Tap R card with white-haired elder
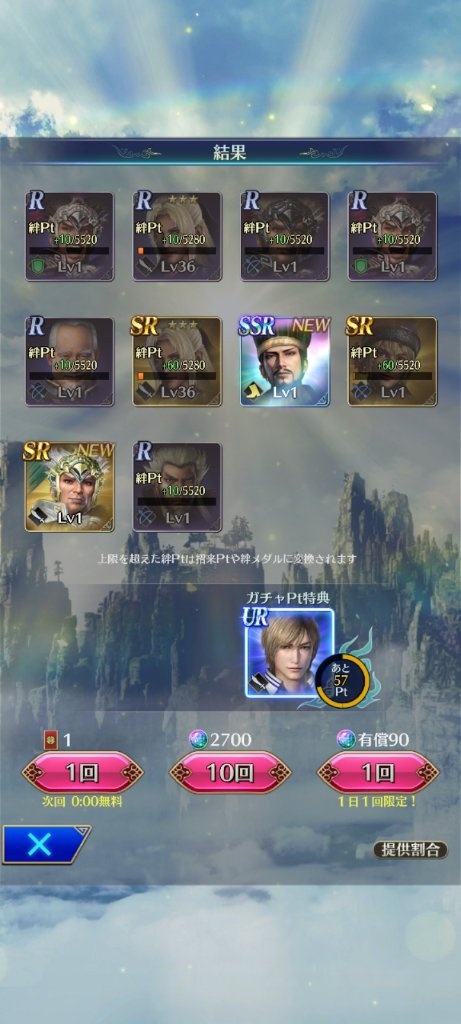The height and width of the screenshot is (1024, 461). [x=70, y=362]
